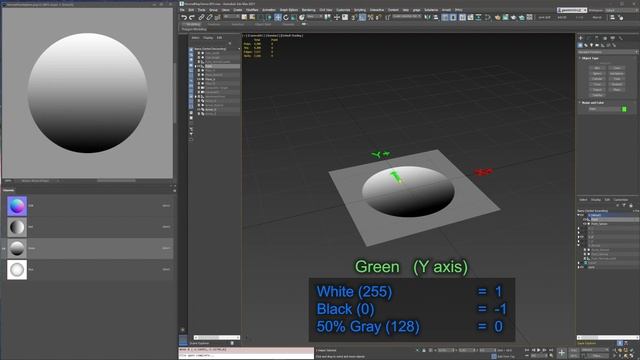The image size is (640, 360).
Task: Select the Shapes category icon in Create panel
Action: tap(586, 45)
